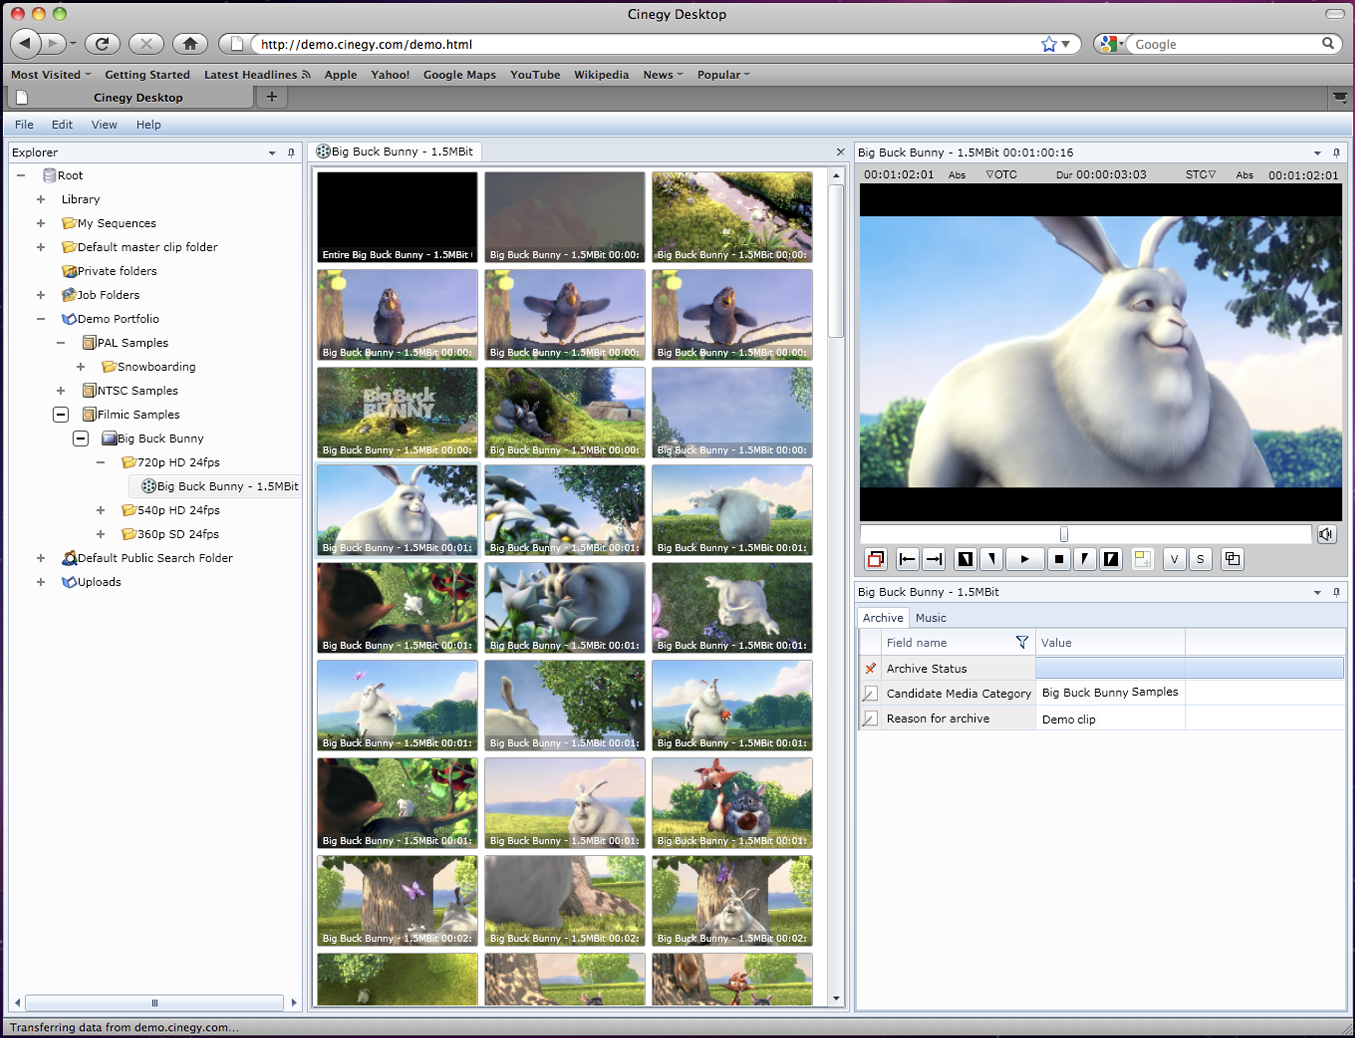The width and height of the screenshot is (1355, 1038).
Task: Jump to the clip end marker button
Action: tap(934, 559)
